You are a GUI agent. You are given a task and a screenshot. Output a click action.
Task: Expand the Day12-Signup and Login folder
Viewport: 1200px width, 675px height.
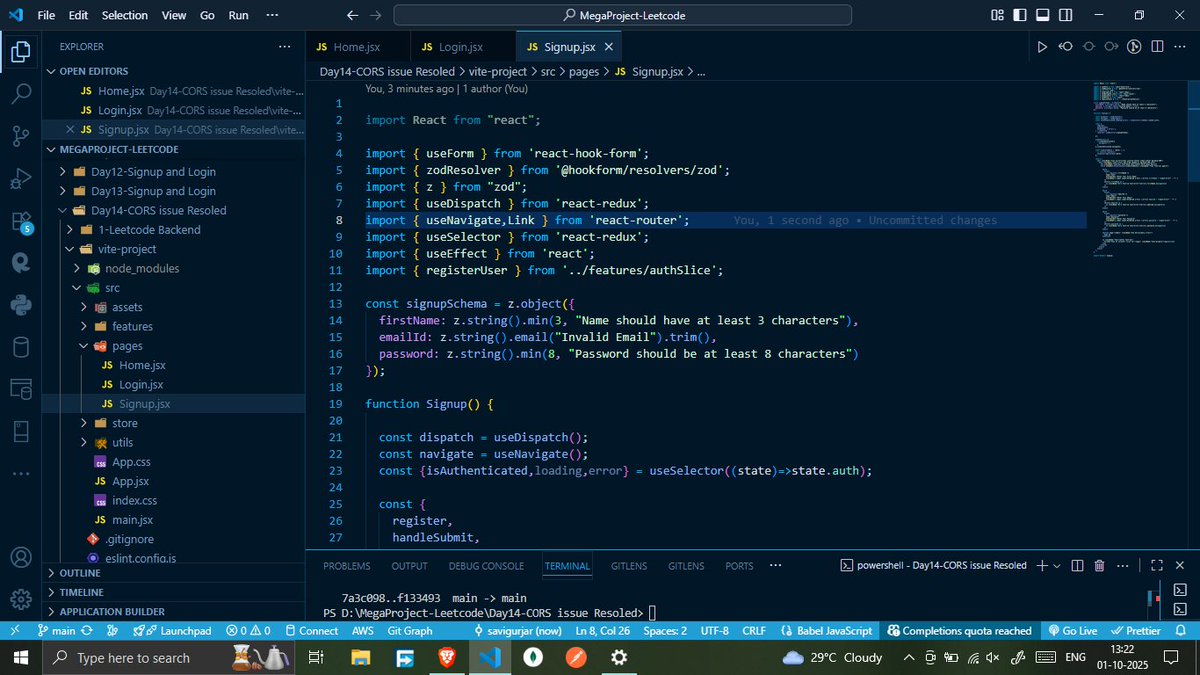pos(153,171)
